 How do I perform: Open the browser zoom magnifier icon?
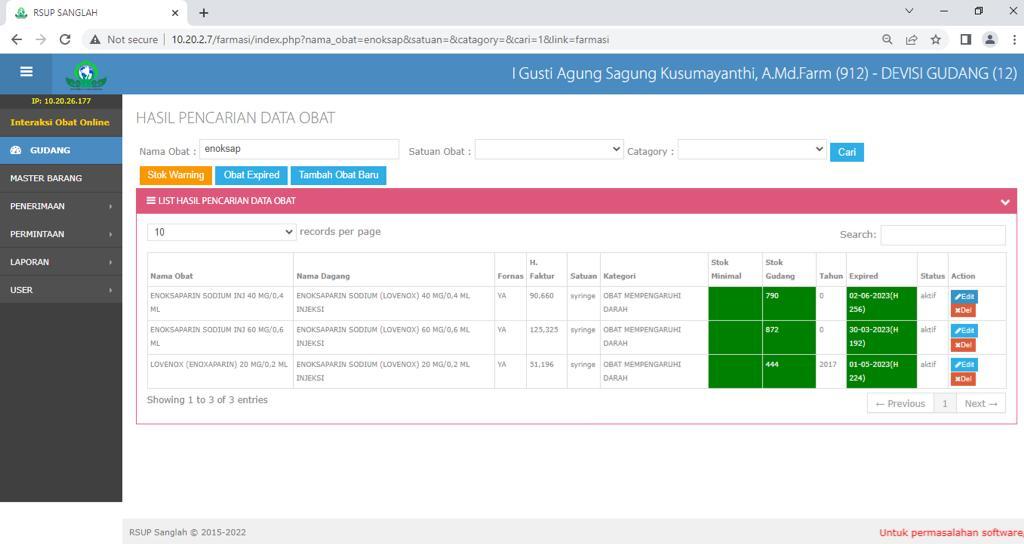tap(887, 39)
